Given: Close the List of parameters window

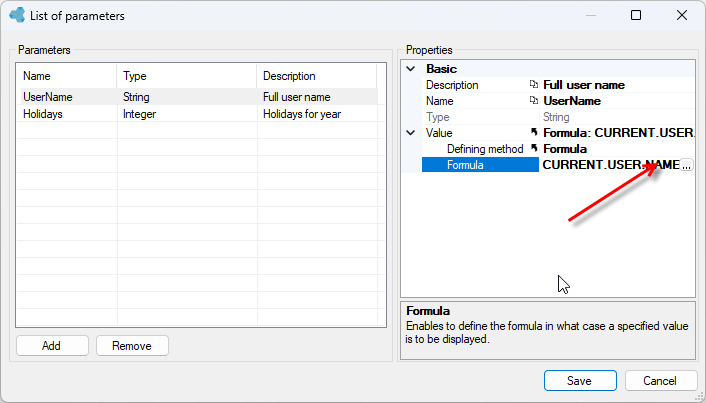Looking at the screenshot, I should [x=682, y=15].
